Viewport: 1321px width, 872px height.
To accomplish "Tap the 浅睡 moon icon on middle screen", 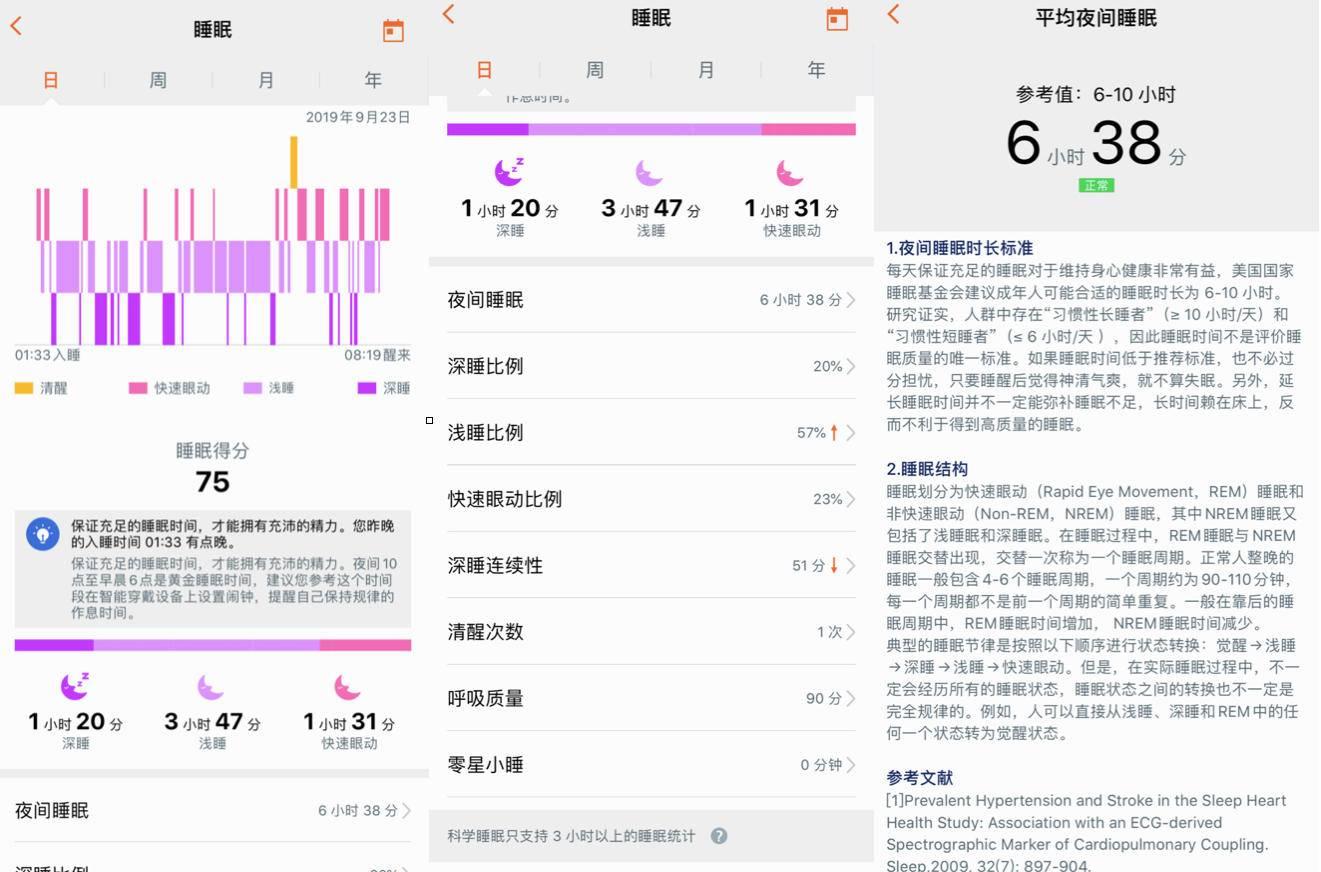I will 649,173.
